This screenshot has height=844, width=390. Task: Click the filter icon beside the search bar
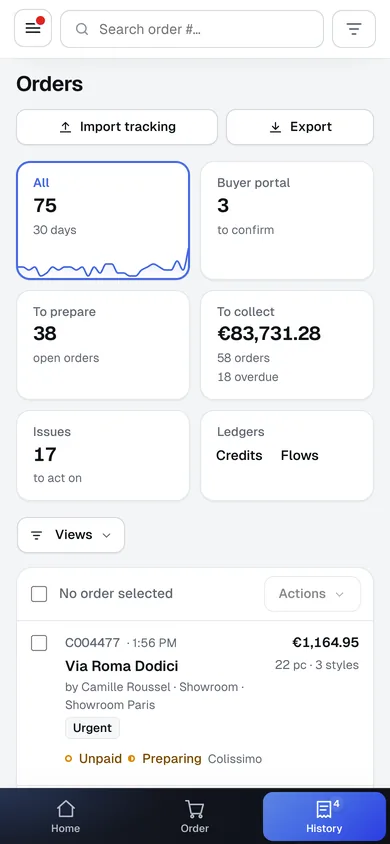tap(353, 29)
